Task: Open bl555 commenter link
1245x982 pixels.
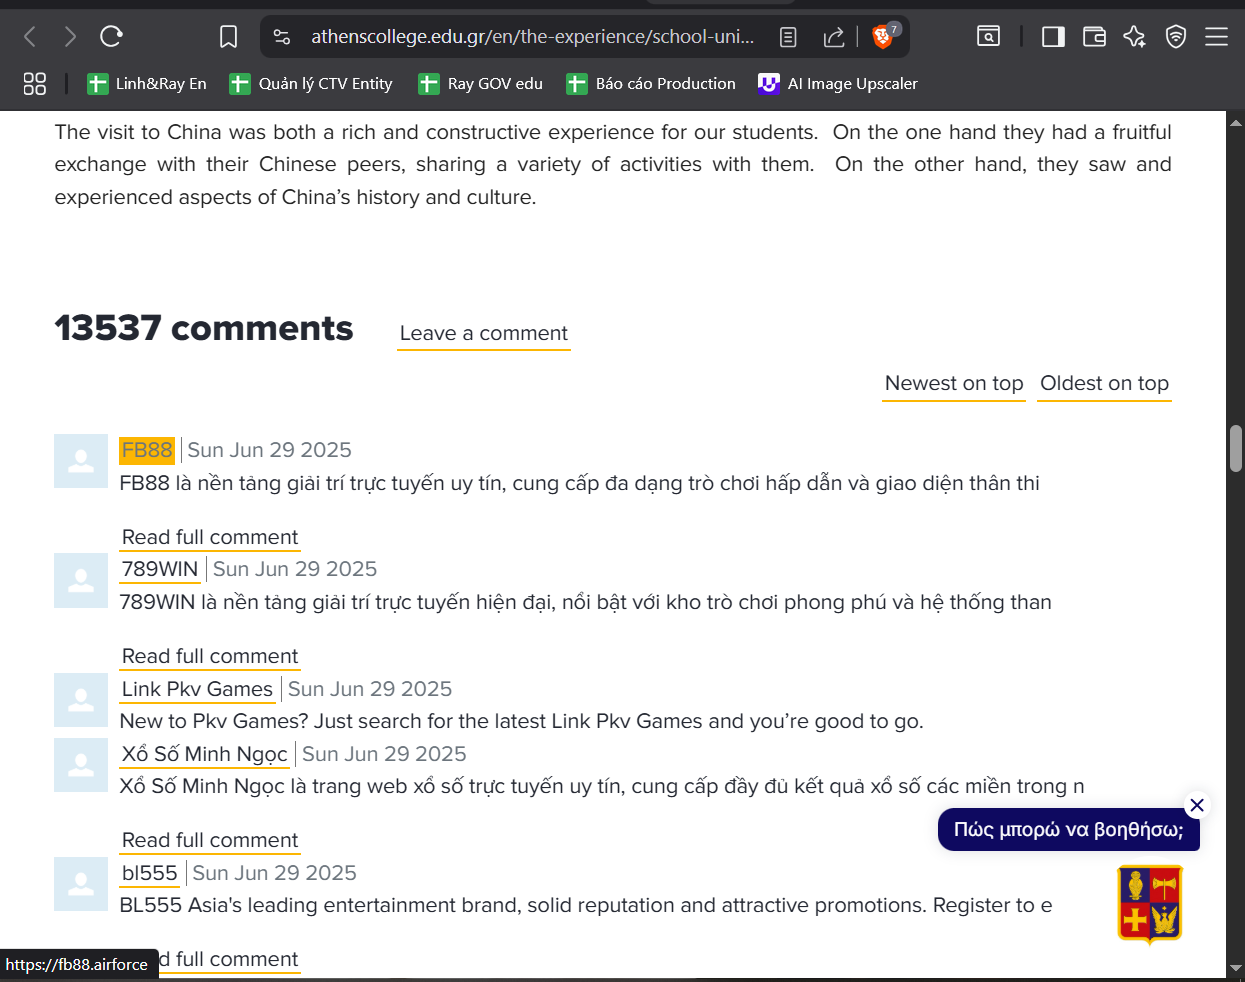Action: [x=150, y=874]
